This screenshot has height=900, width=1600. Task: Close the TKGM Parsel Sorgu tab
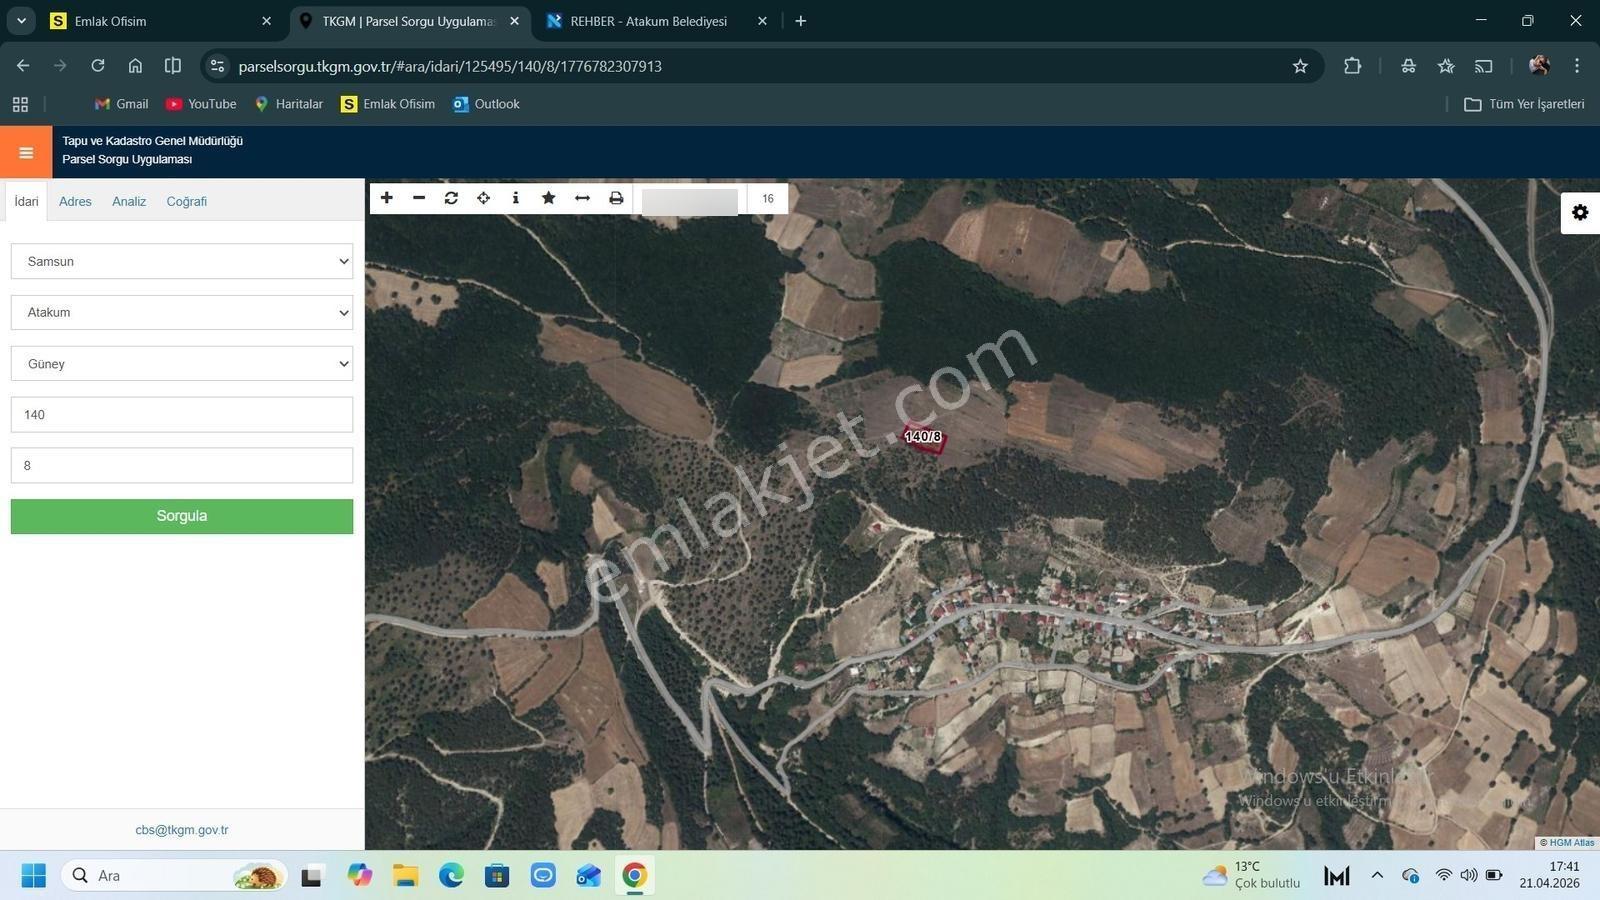point(514,21)
